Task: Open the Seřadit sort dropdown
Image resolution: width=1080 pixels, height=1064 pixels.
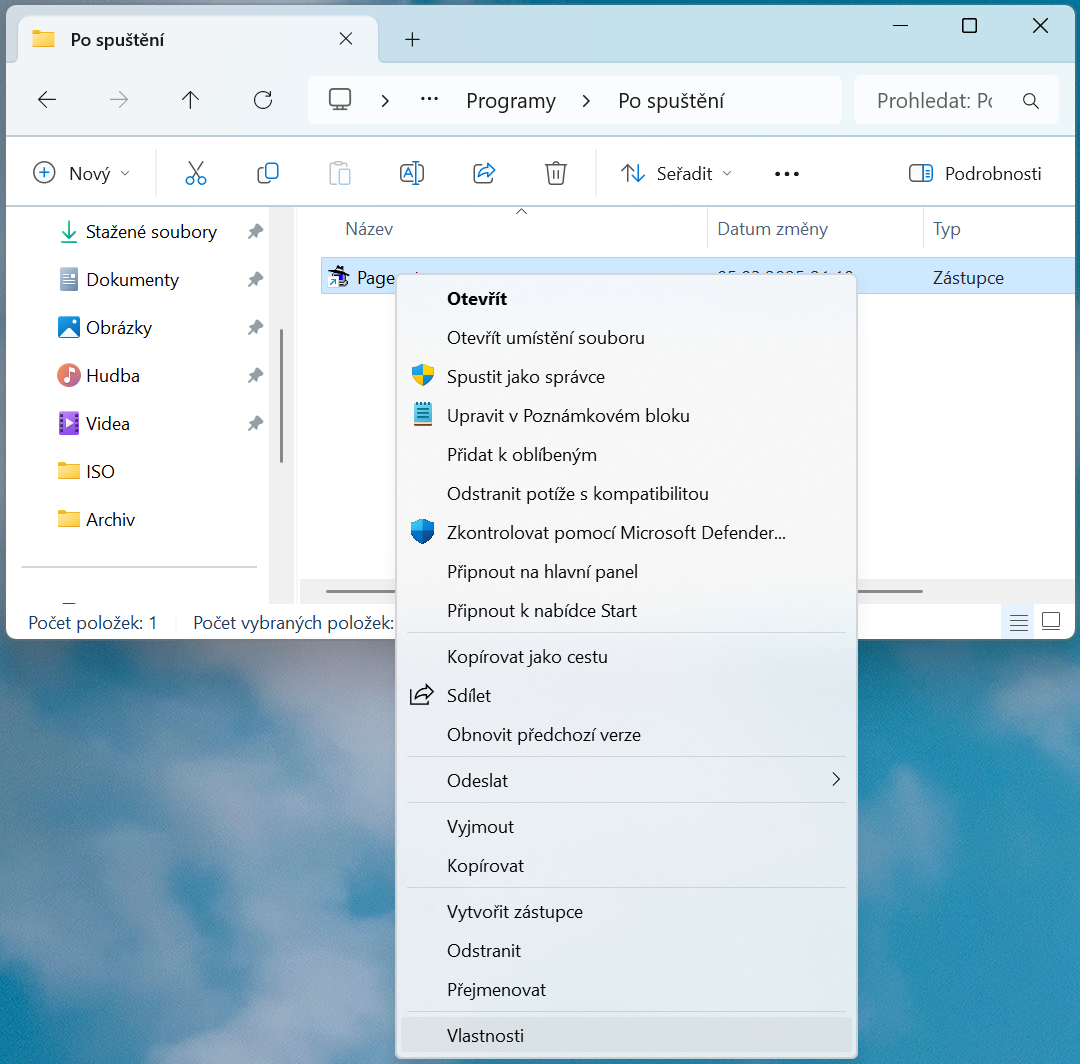Action: (676, 174)
